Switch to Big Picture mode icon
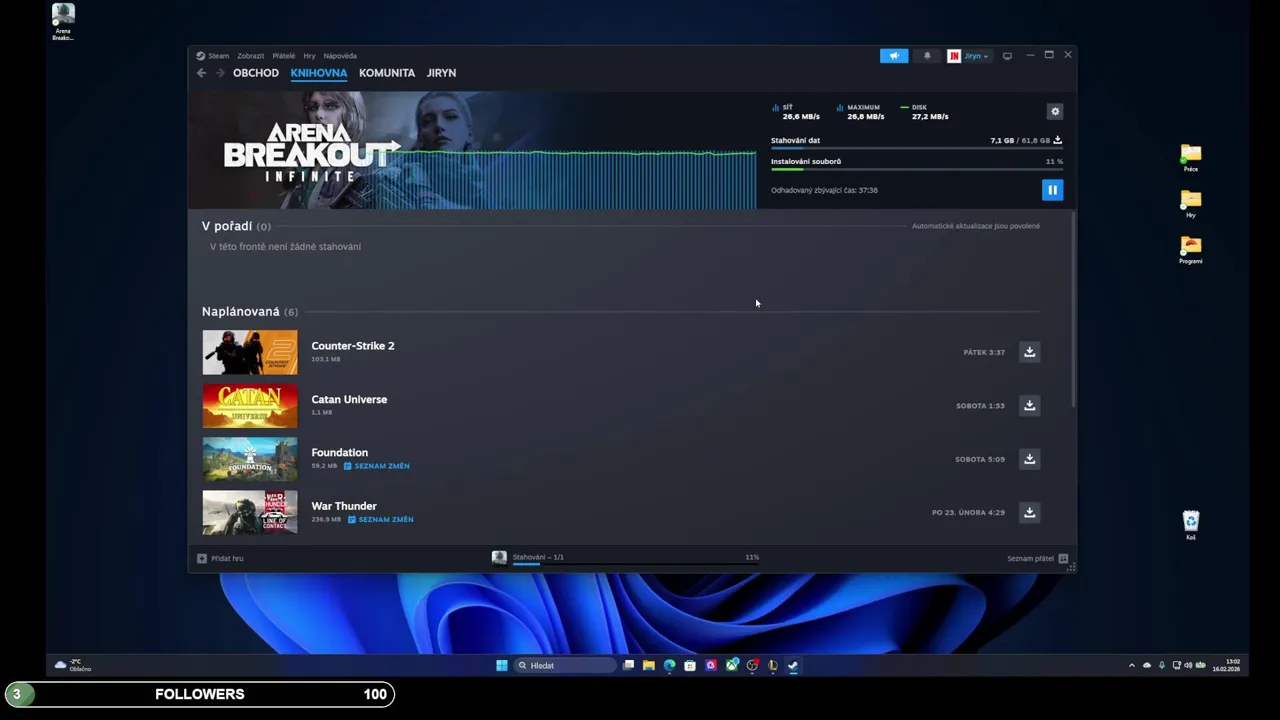The height and width of the screenshot is (720, 1280). click(x=1007, y=56)
